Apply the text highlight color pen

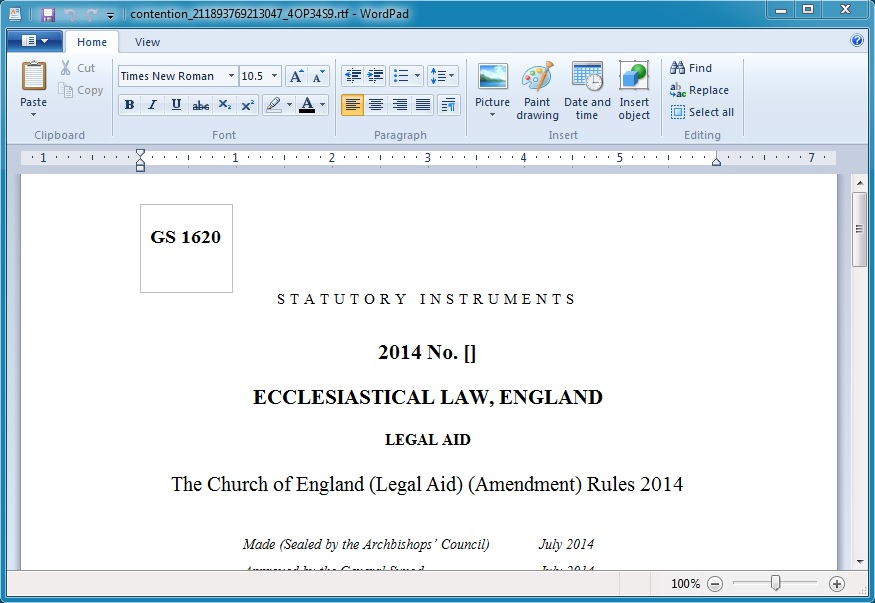click(x=273, y=105)
